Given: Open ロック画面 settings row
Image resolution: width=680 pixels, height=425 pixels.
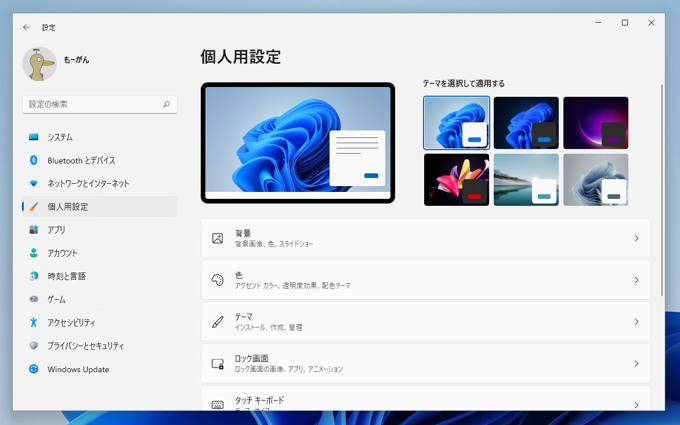Looking at the screenshot, I should coord(425,363).
